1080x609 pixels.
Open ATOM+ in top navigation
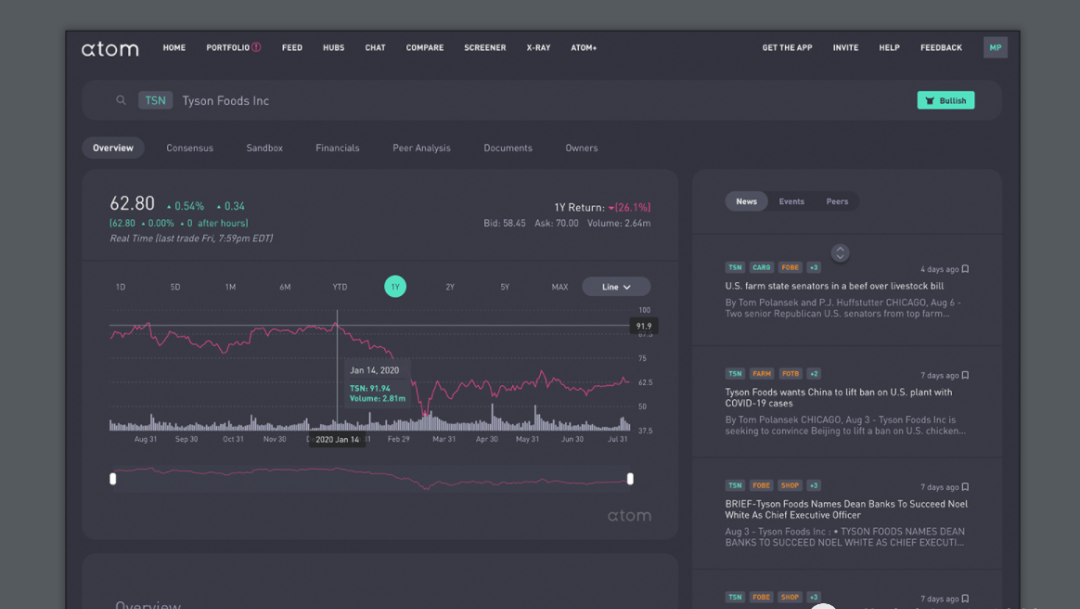tap(583, 48)
